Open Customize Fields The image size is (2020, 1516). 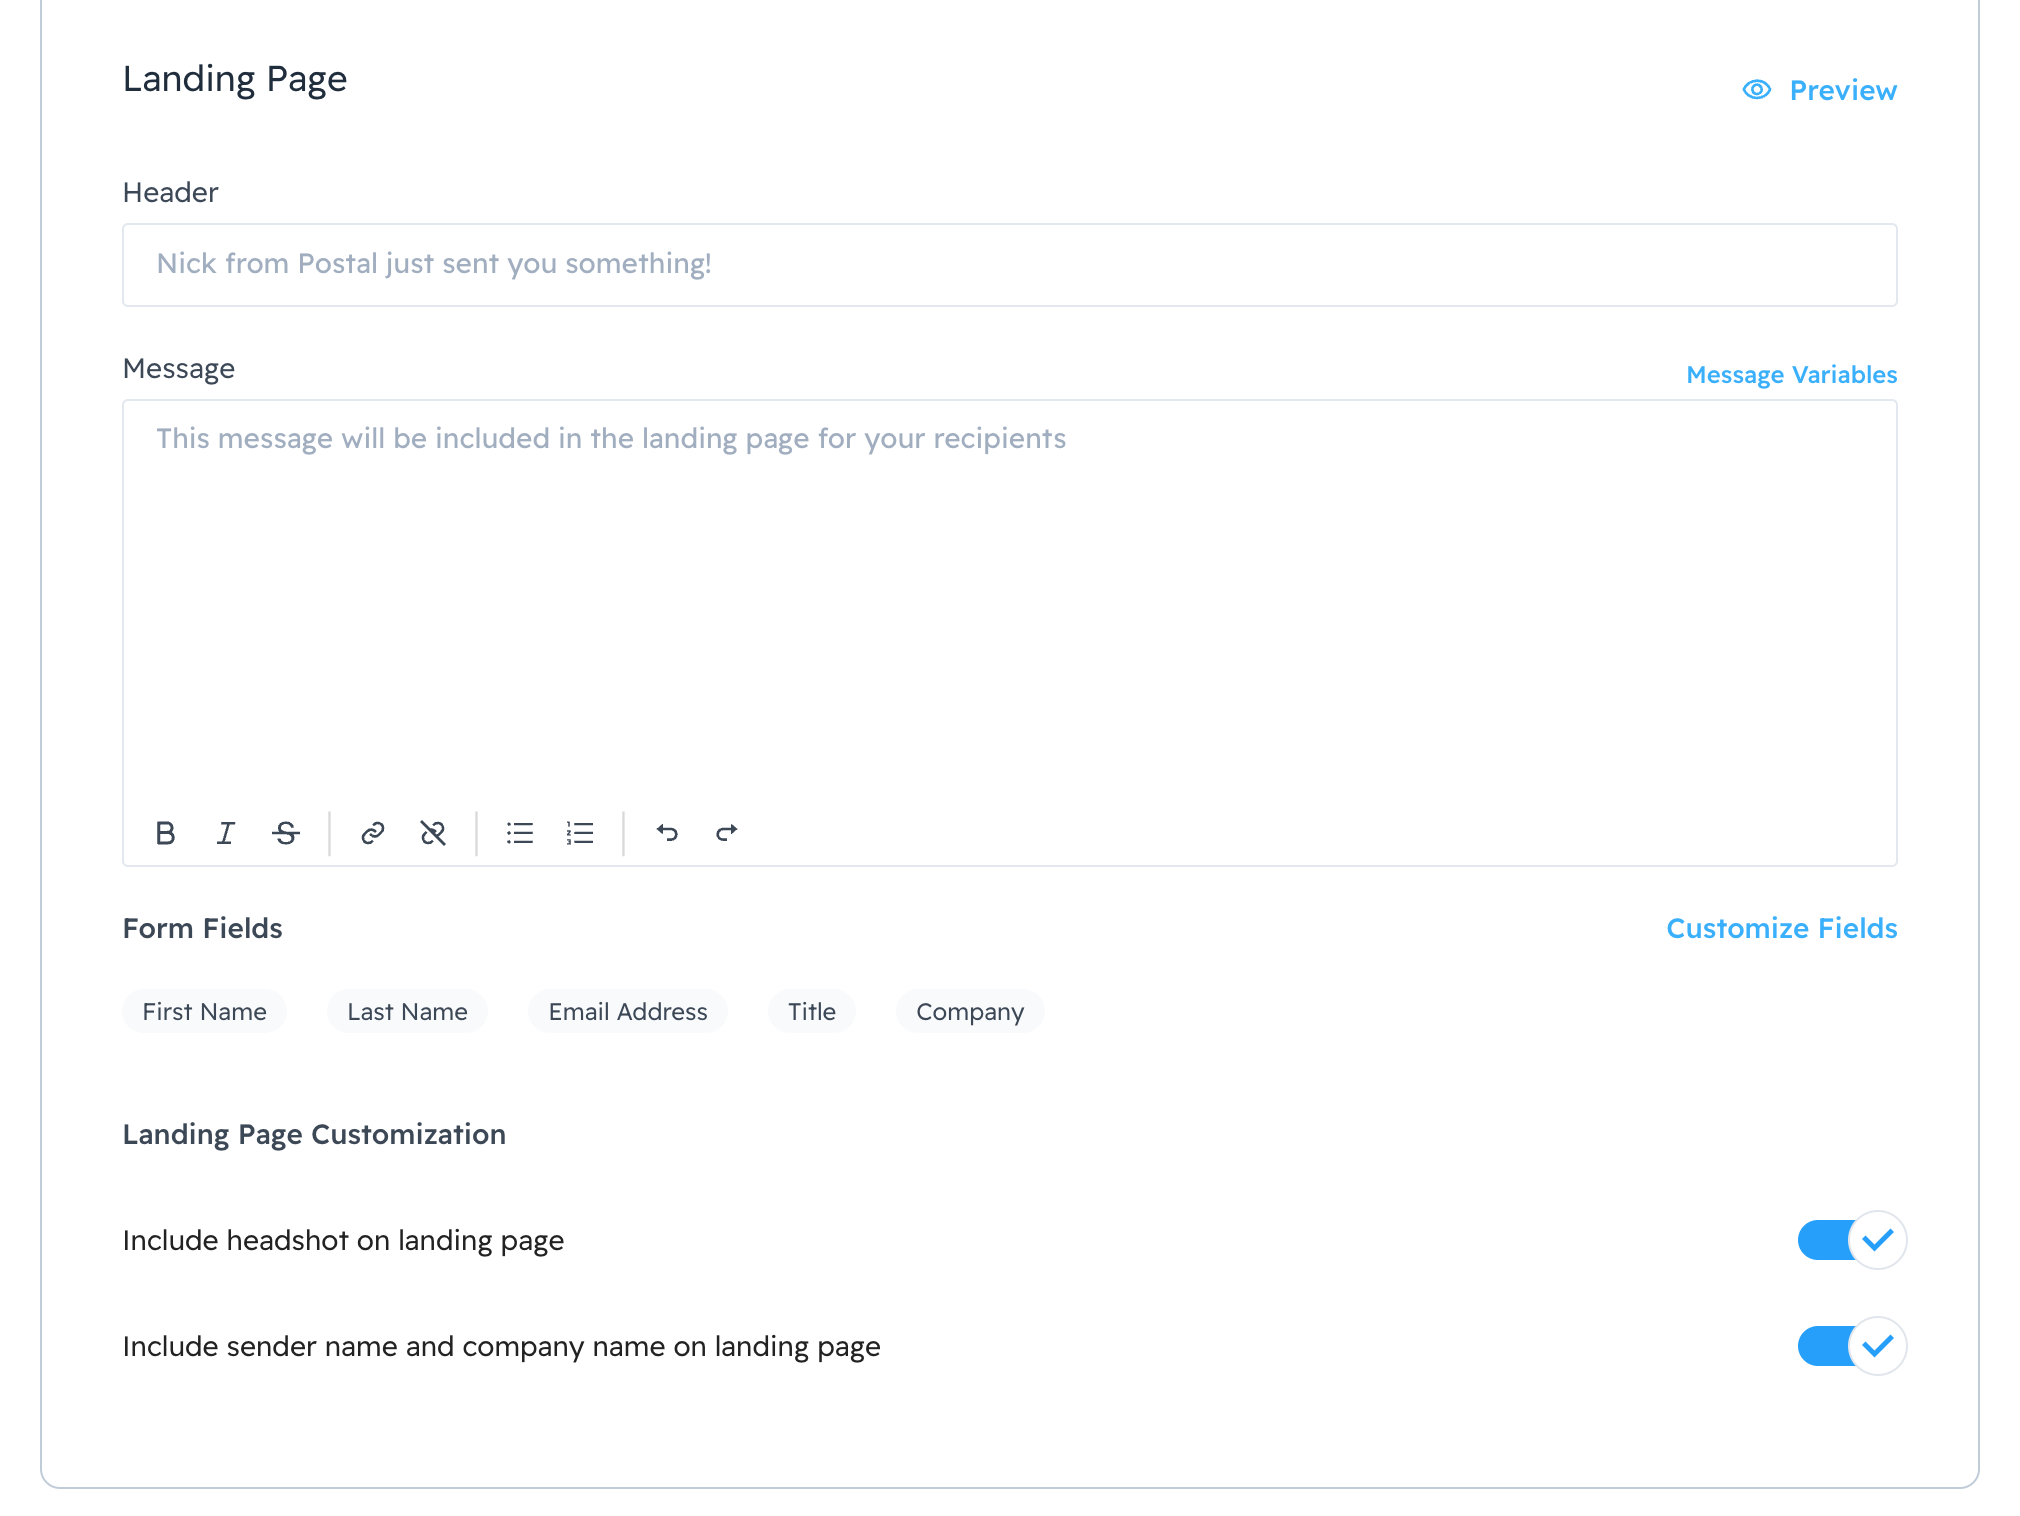1781,928
